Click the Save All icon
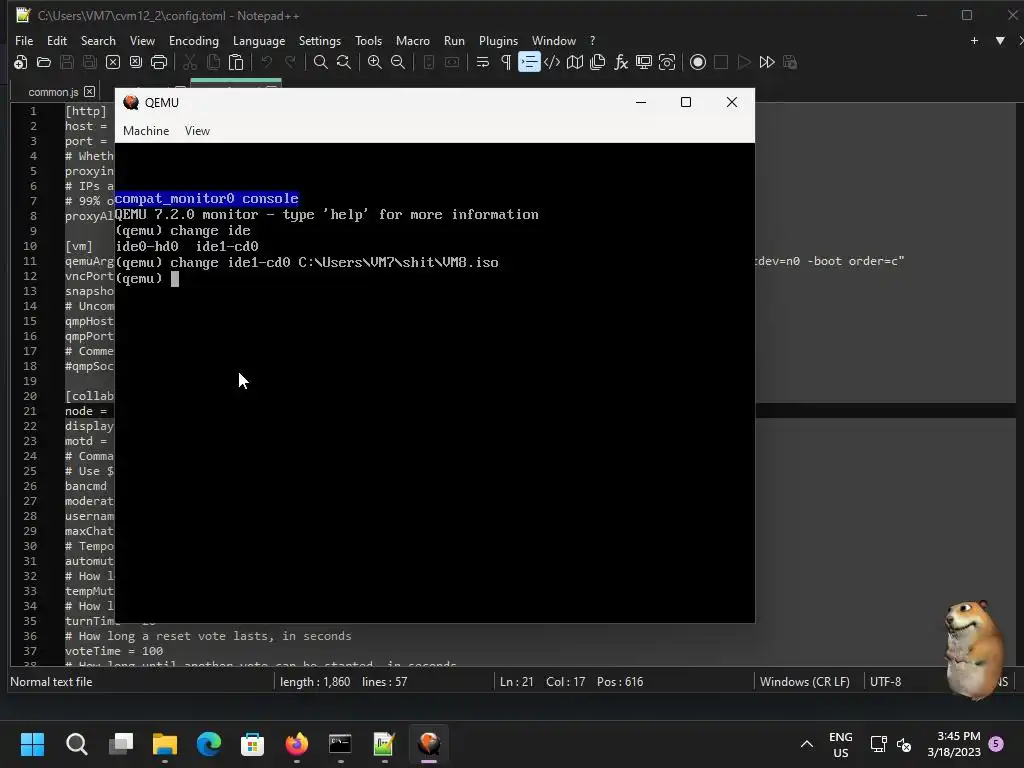1024x768 pixels. [x=89, y=62]
